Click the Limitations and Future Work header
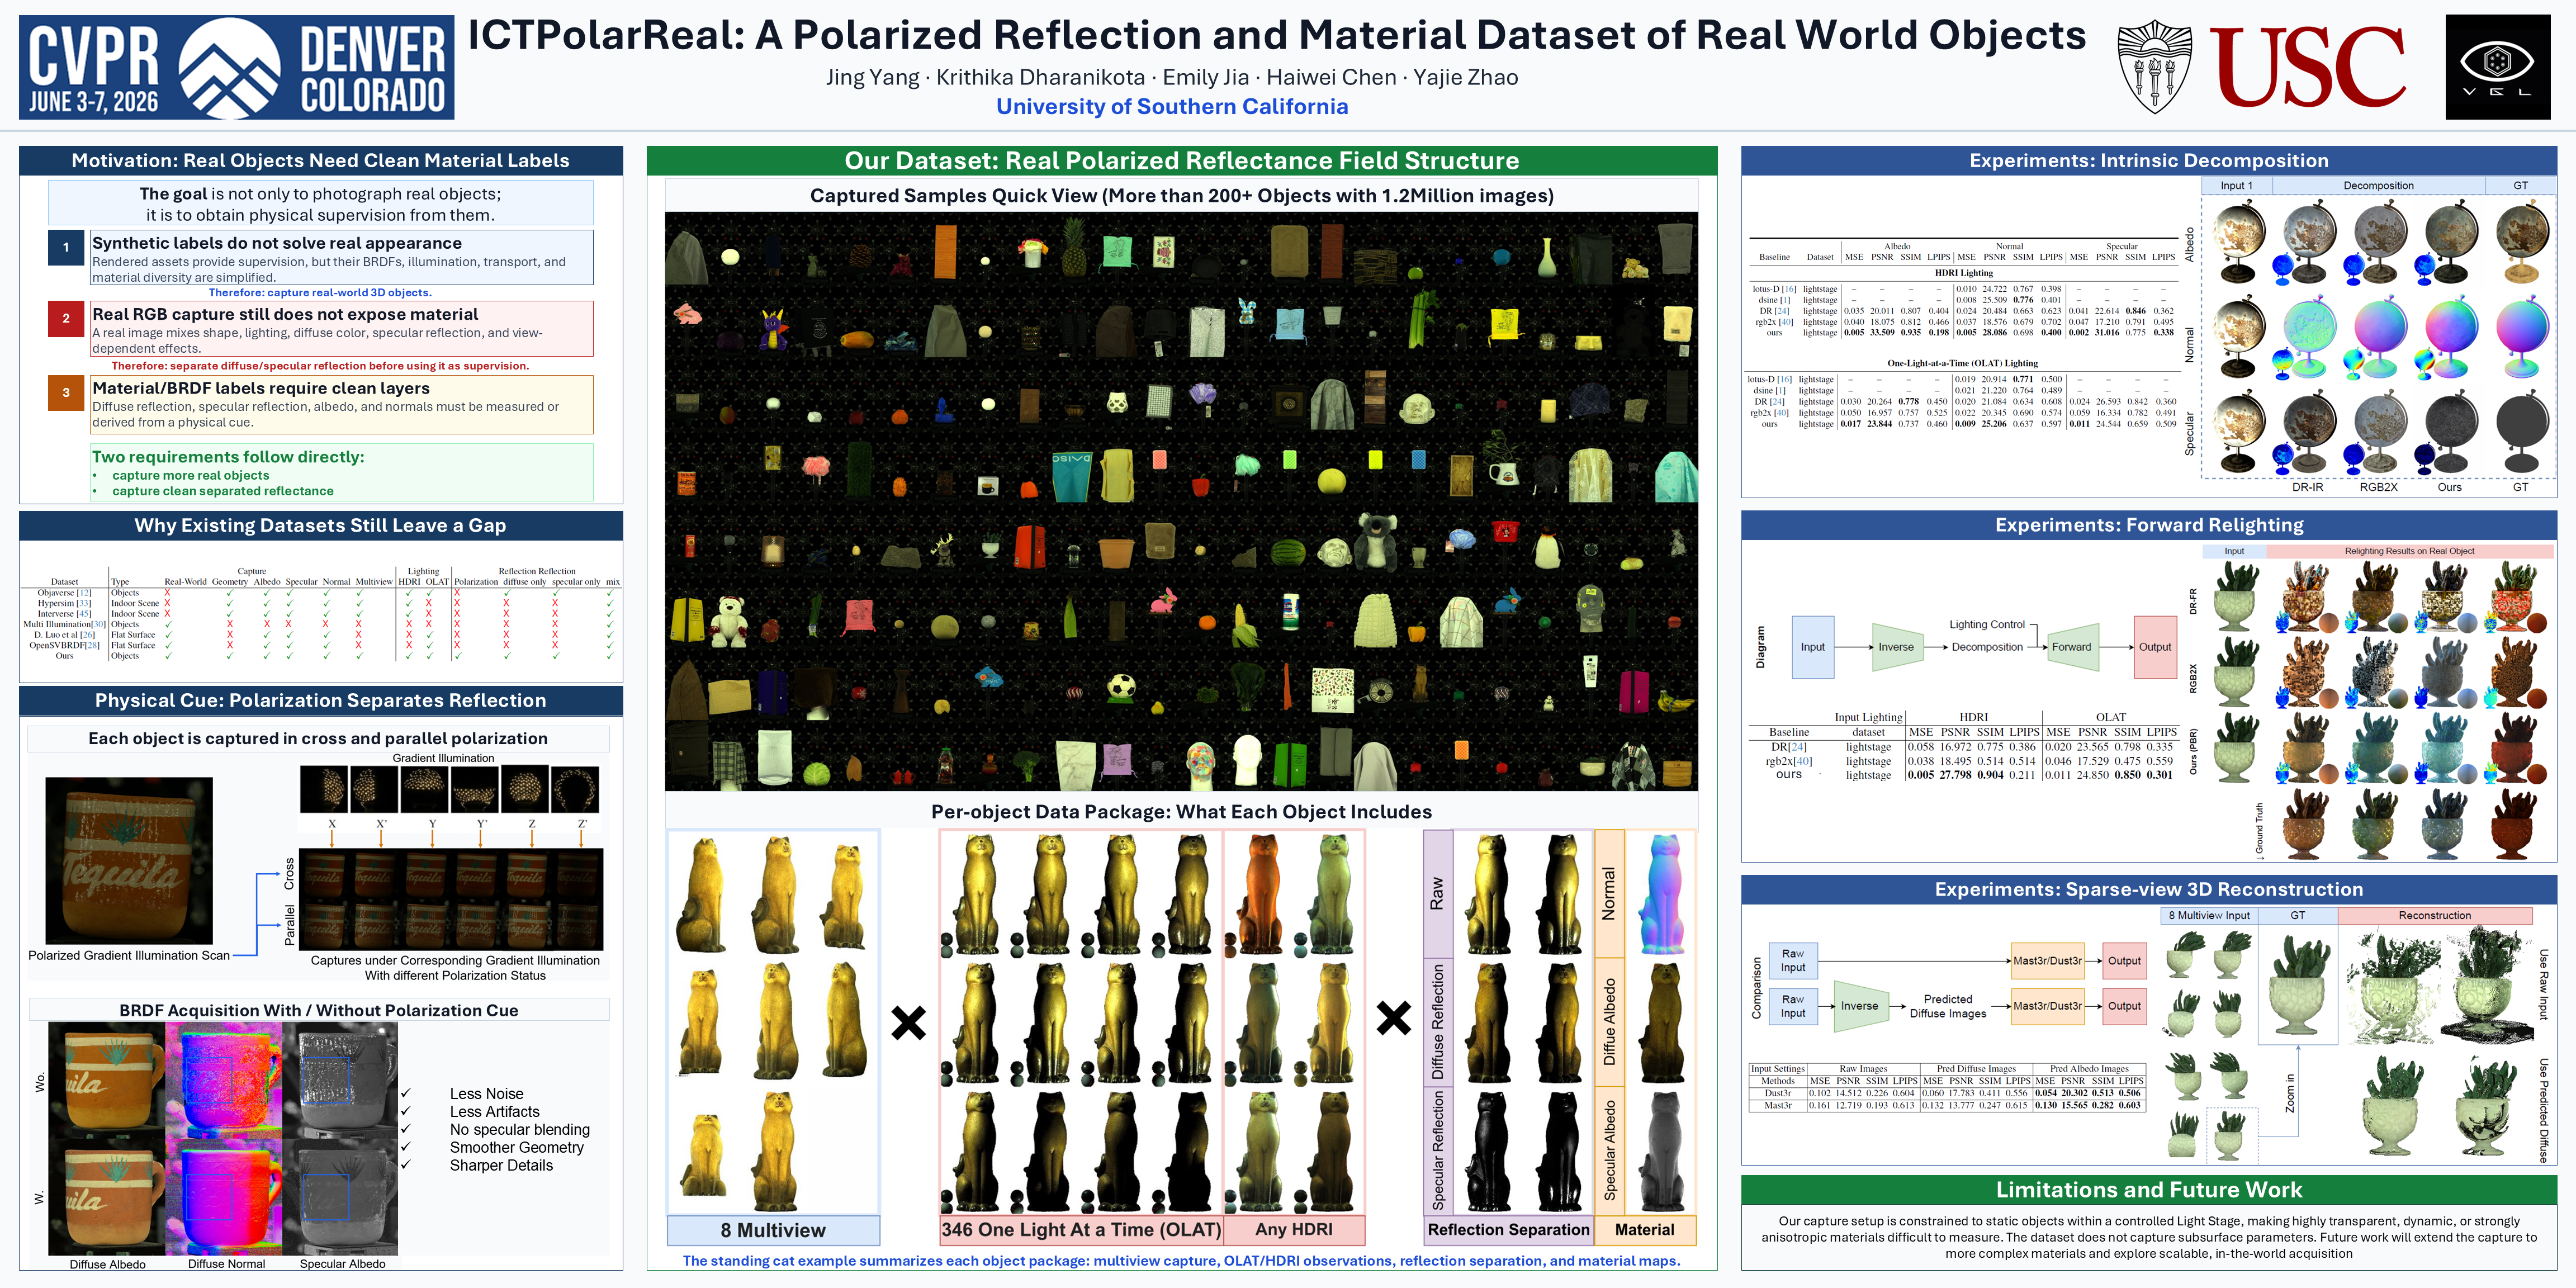The image size is (2576, 1288). pos(2149,1190)
